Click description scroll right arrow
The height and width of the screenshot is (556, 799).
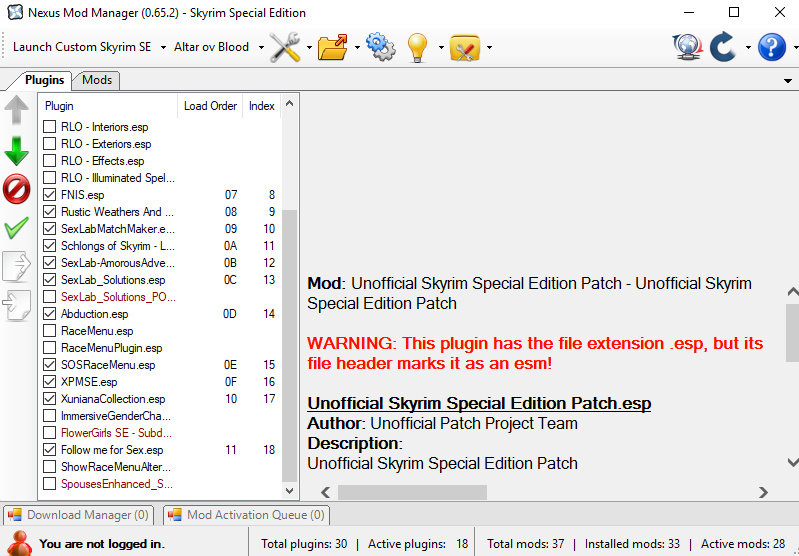763,492
